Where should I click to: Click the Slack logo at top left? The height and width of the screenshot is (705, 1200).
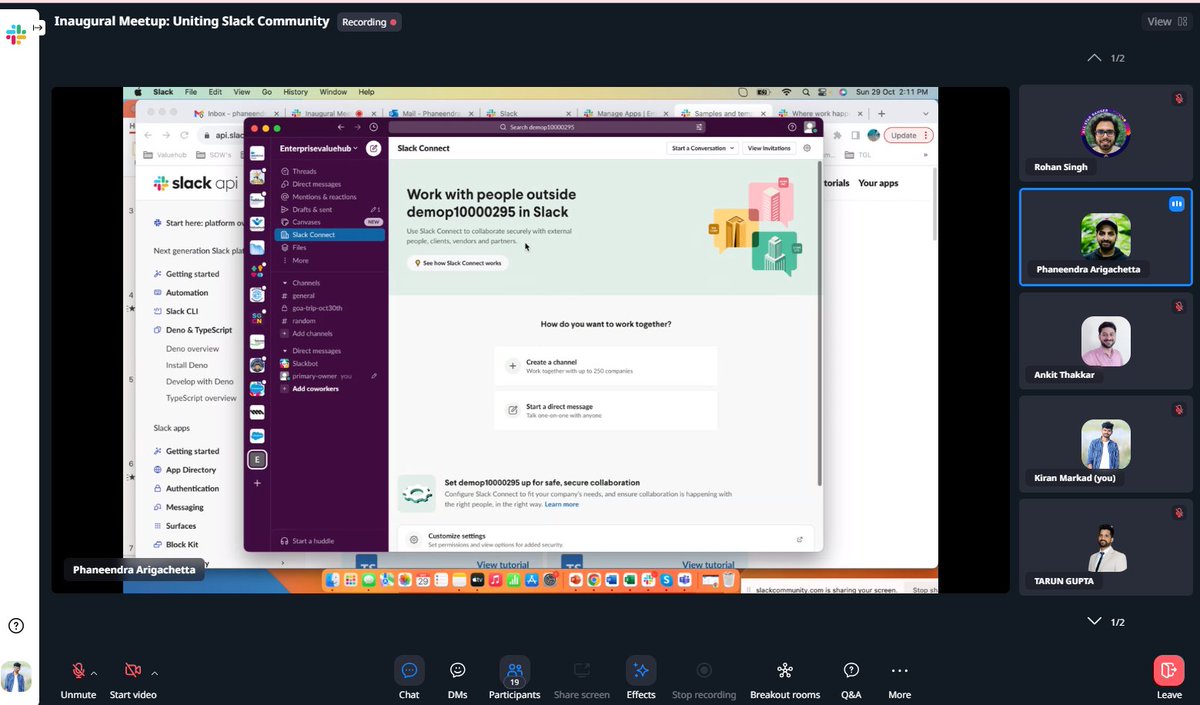[x=16, y=34]
